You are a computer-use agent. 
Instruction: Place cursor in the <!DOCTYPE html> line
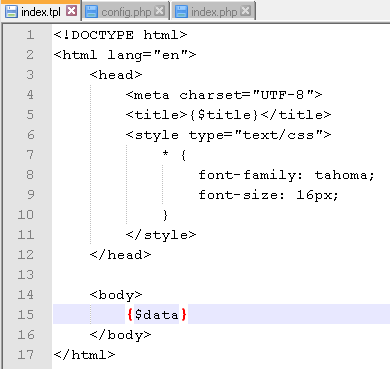pyautogui.click(x=121, y=35)
